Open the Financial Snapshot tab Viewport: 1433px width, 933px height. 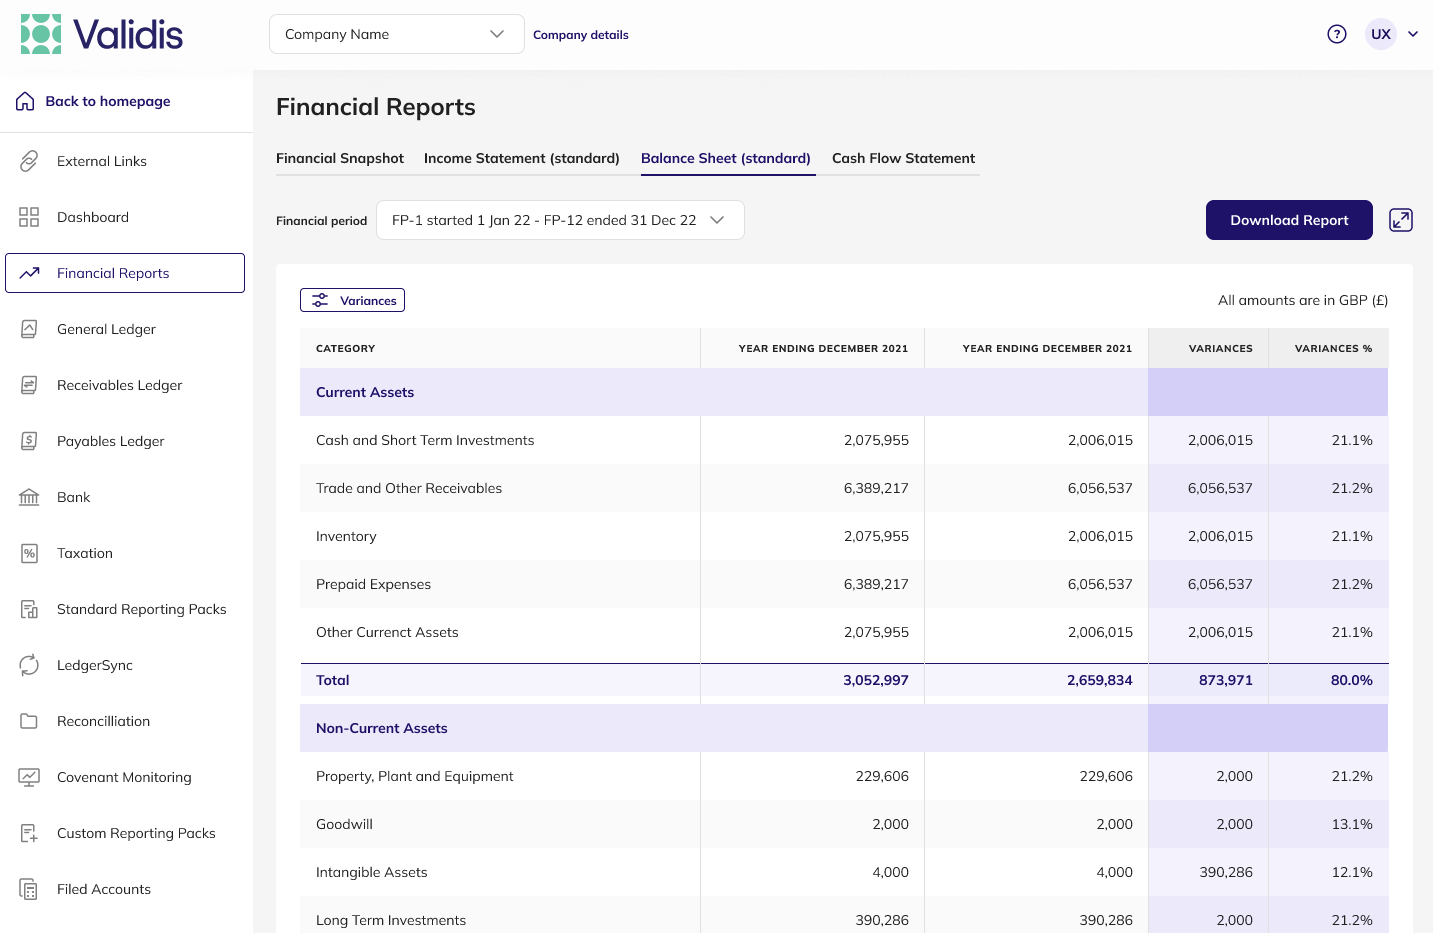coord(340,158)
